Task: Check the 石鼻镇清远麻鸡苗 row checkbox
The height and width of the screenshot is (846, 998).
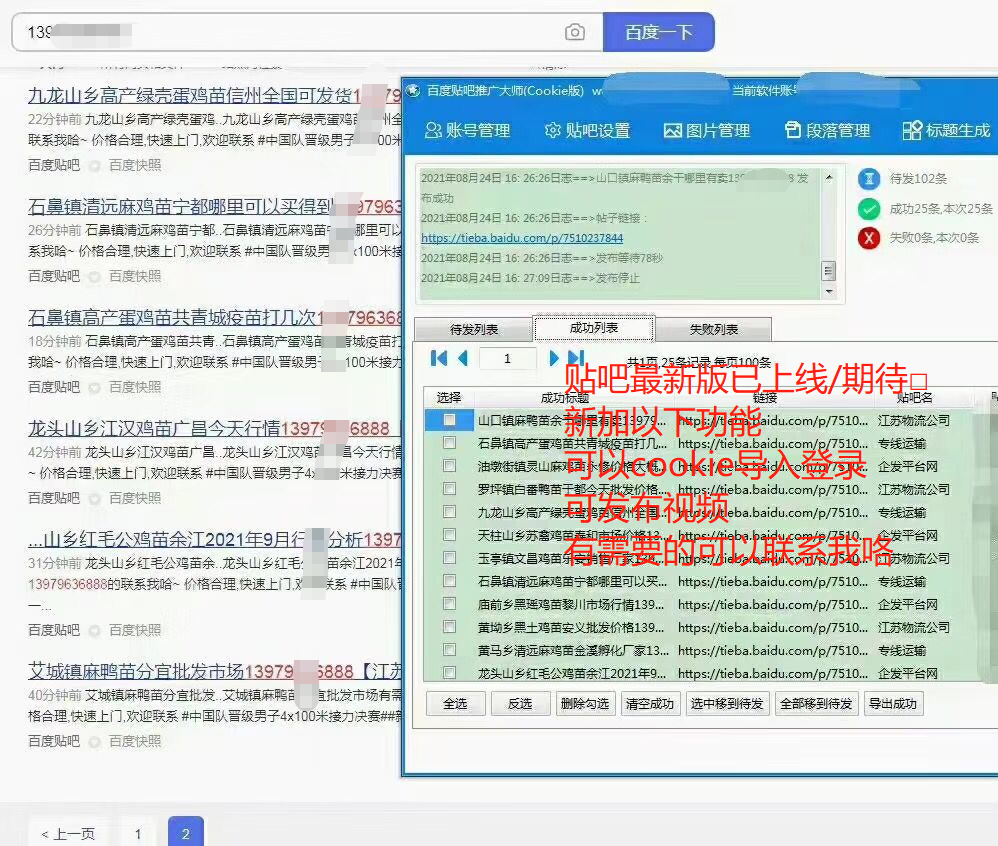Action: pos(449,581)
